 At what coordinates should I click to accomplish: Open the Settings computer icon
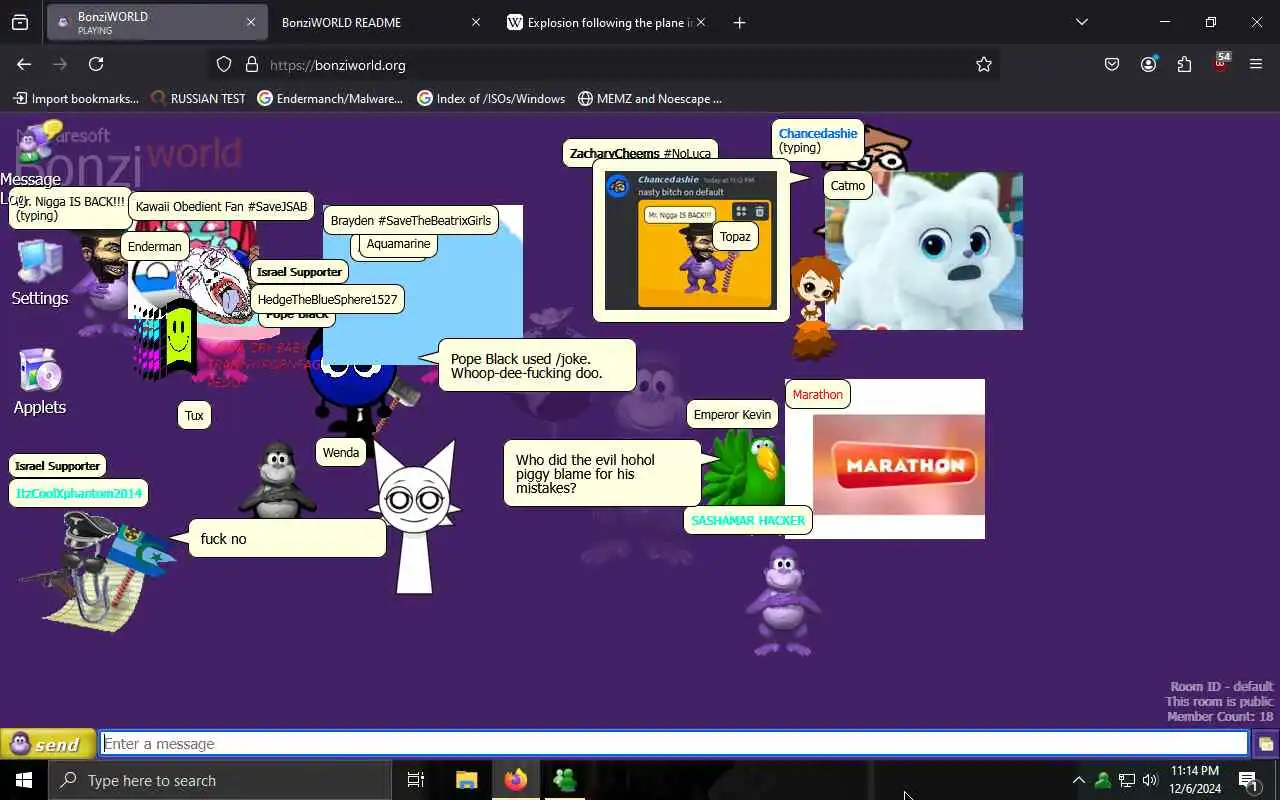click(x=39, y=262)
